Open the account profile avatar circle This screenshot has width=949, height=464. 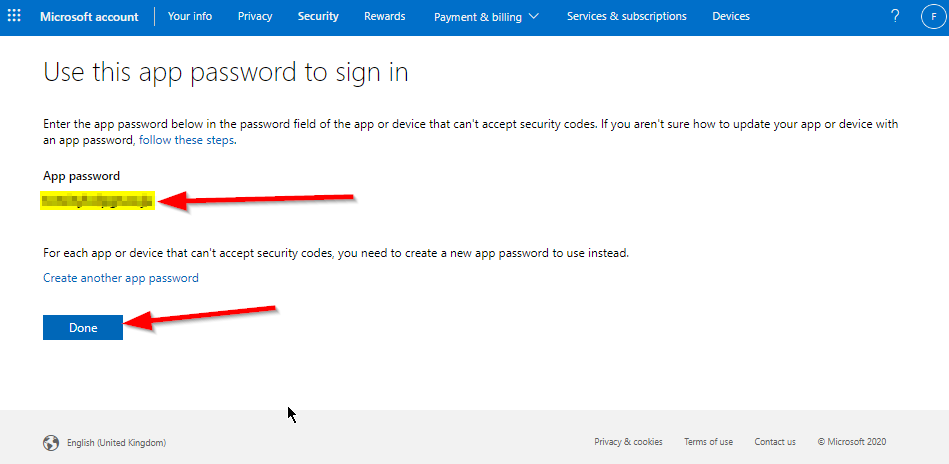coord(933,16)
